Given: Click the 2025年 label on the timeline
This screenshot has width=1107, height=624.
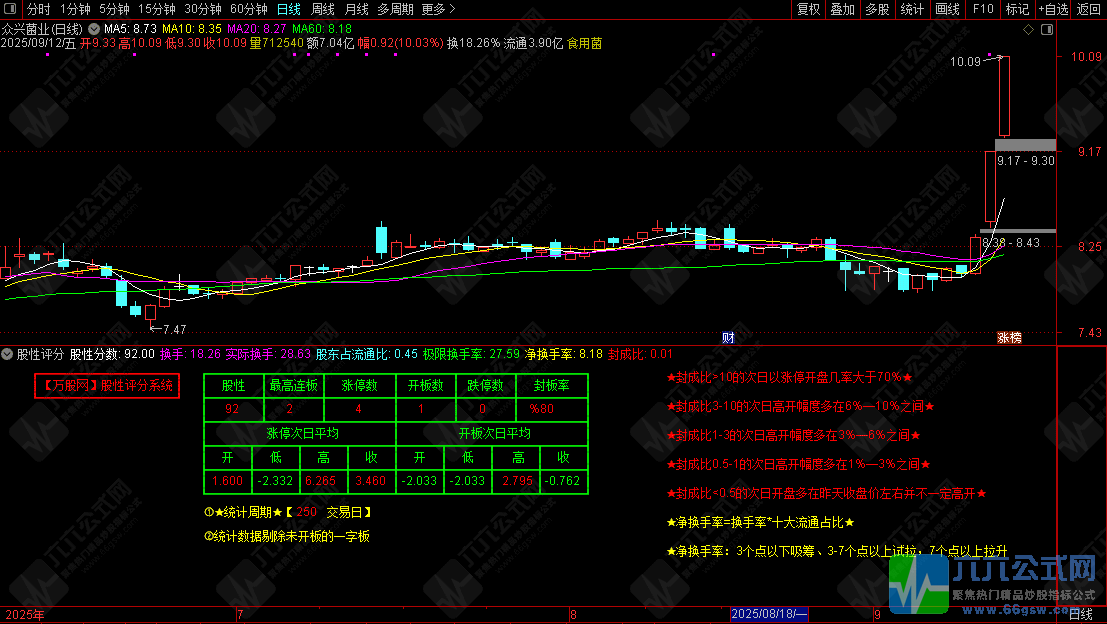Looking at the screenshot, I should coord(24,615).
